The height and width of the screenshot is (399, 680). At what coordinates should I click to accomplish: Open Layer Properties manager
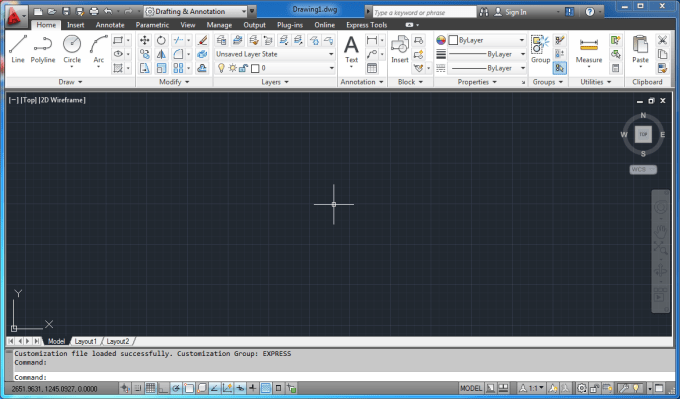pyautogui.click(x=222, y=40)
